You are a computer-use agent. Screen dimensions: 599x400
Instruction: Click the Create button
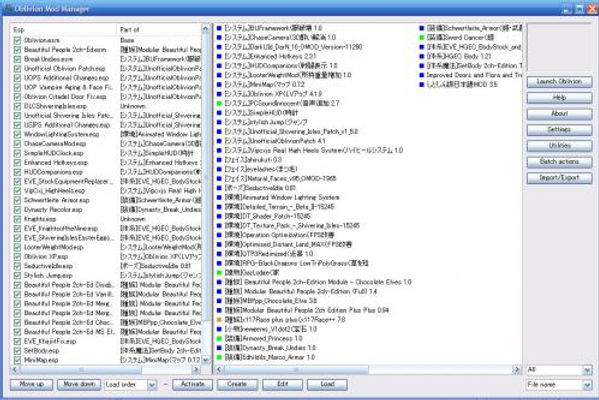[237, 384]
